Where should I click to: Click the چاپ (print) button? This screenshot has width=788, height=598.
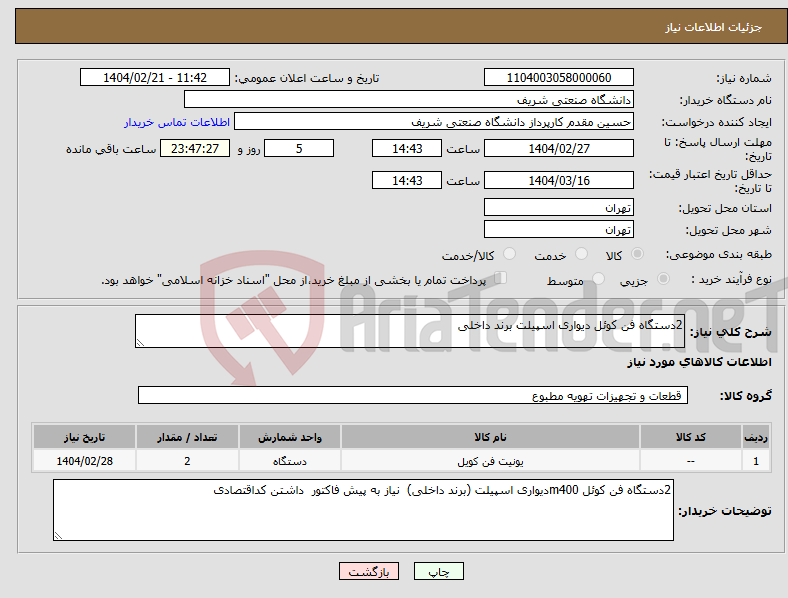tap(438, 571)
